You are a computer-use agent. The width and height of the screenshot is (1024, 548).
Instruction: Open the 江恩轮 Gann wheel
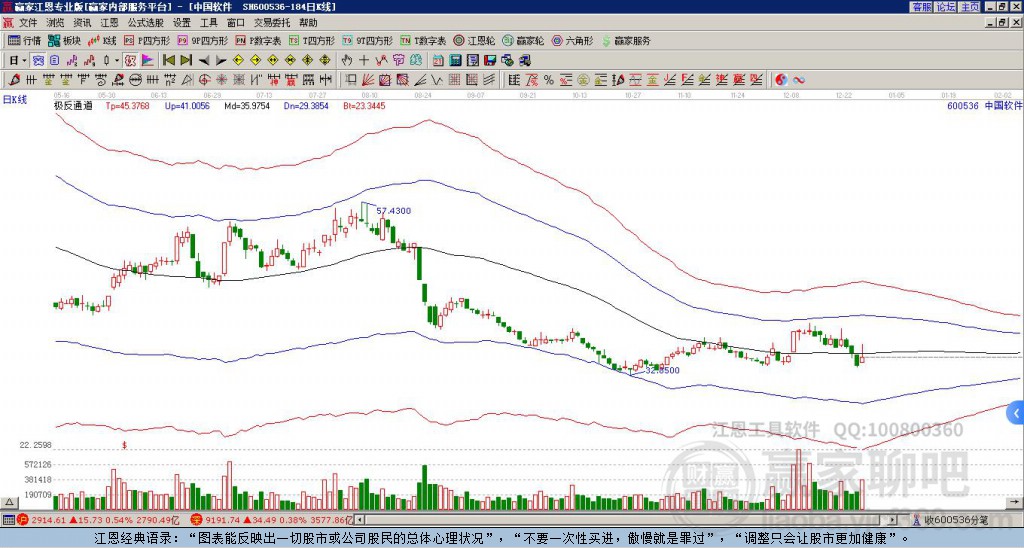coord(475,40)
